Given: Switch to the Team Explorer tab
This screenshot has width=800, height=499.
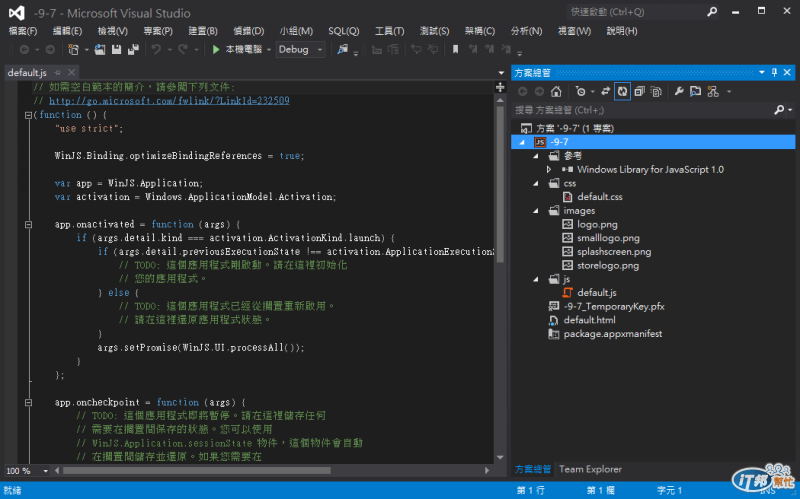Looking at the screenshot, I should point(590,469).
